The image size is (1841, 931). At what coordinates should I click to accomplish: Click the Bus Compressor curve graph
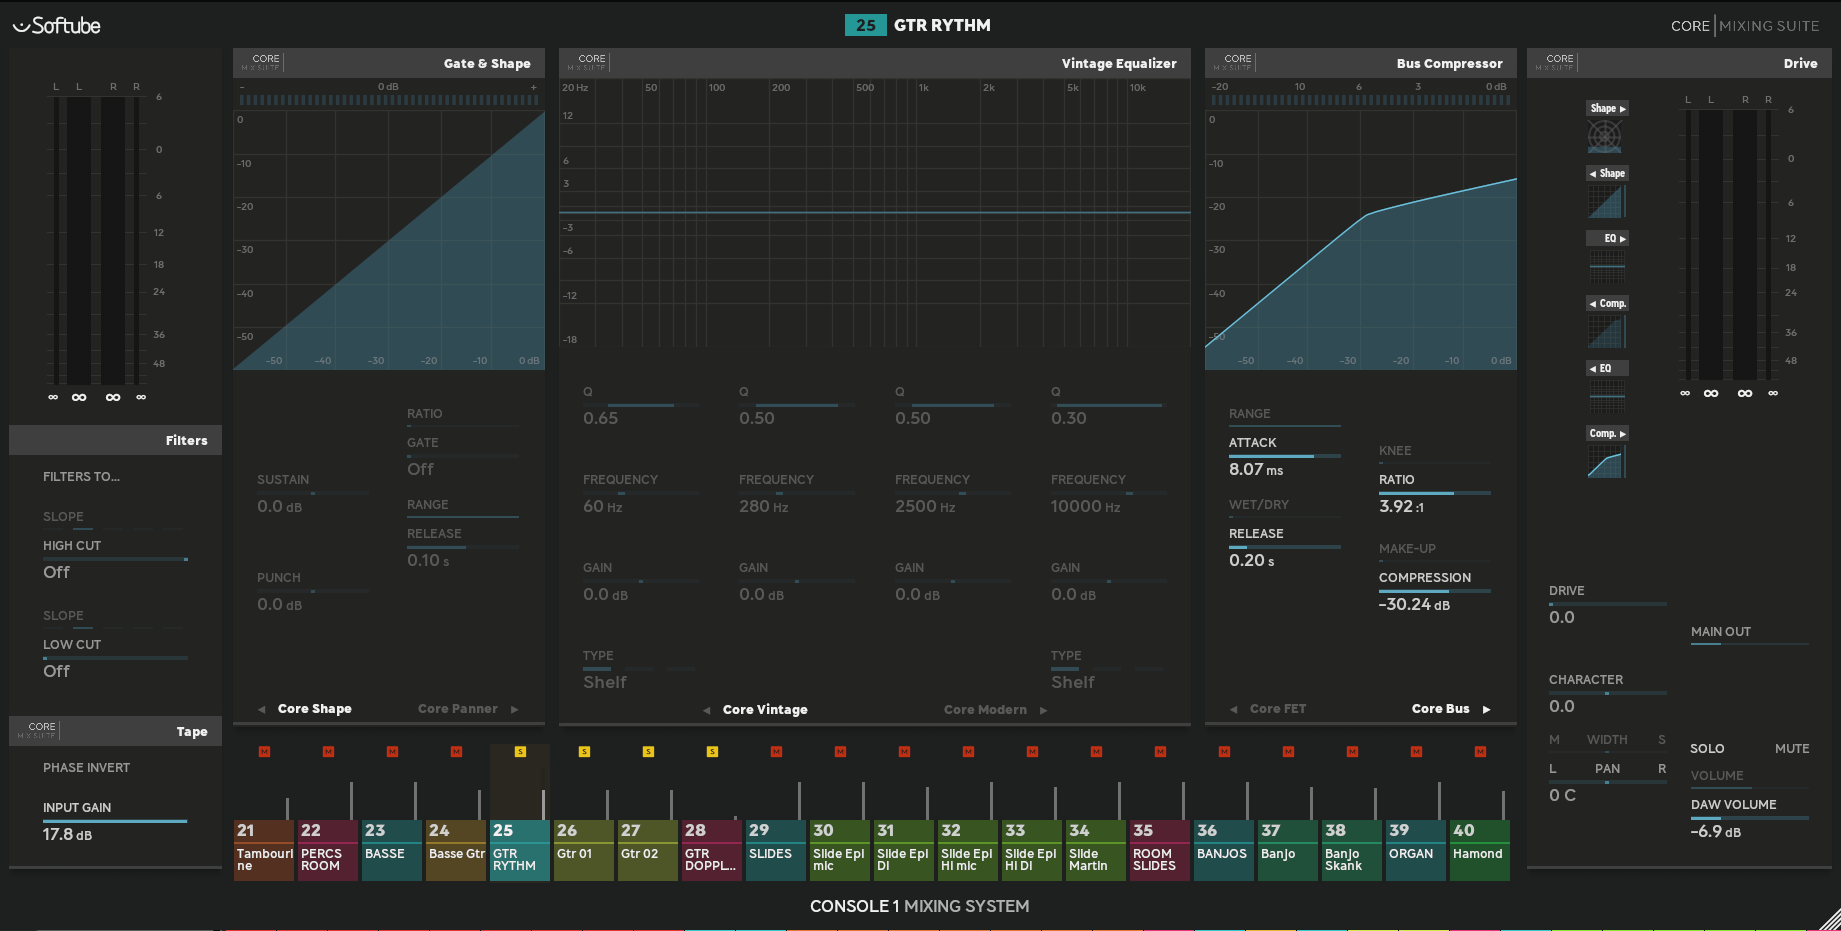pyautogui.click(x=1361, y=240)
